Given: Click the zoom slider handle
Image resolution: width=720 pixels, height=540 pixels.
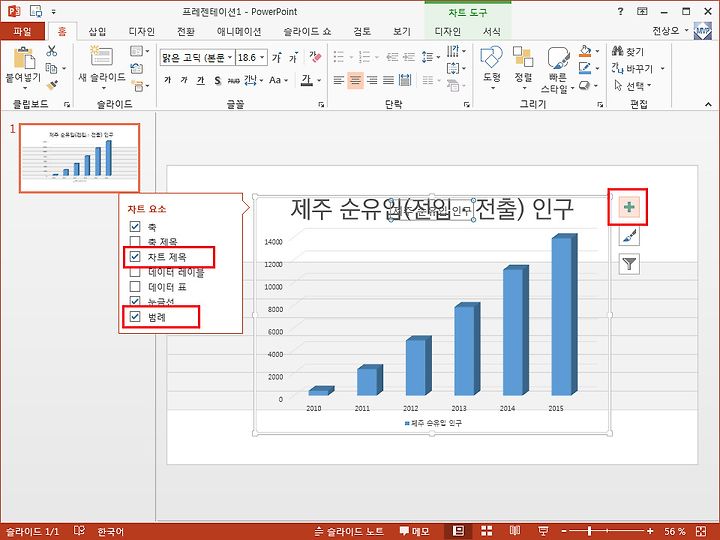Looking at the screenshot, I should 589,531.
